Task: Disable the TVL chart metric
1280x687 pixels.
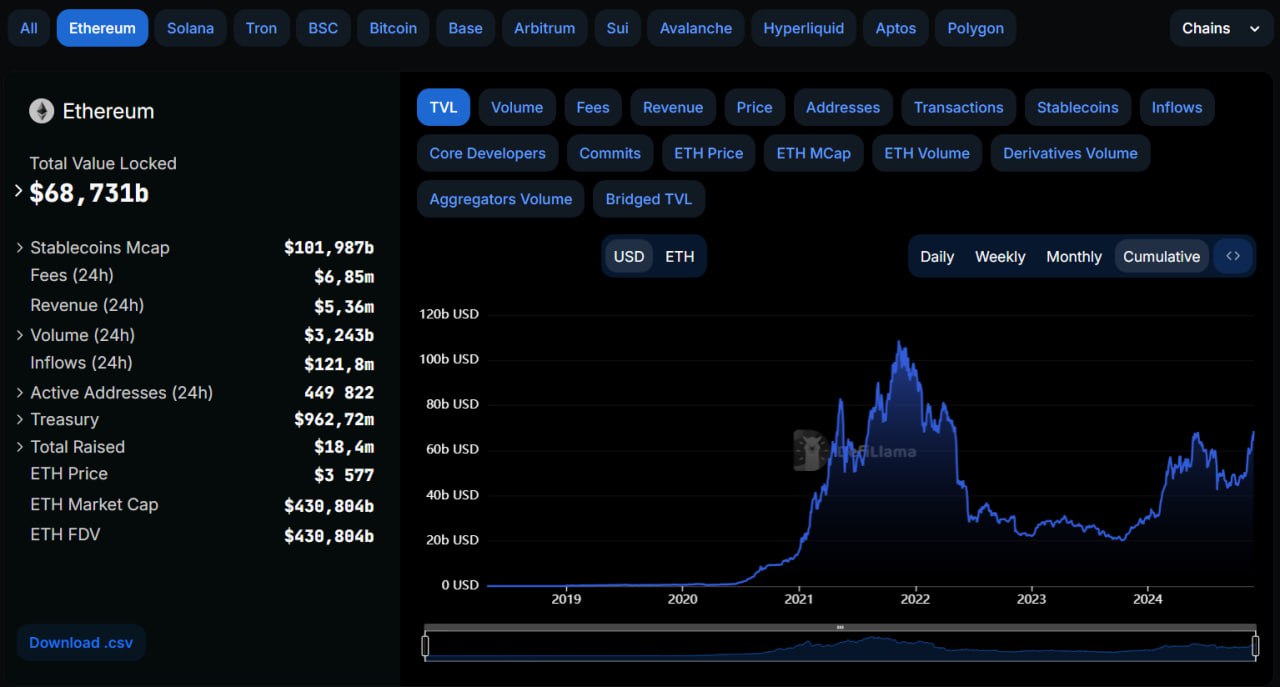Action: coord(443,107)
